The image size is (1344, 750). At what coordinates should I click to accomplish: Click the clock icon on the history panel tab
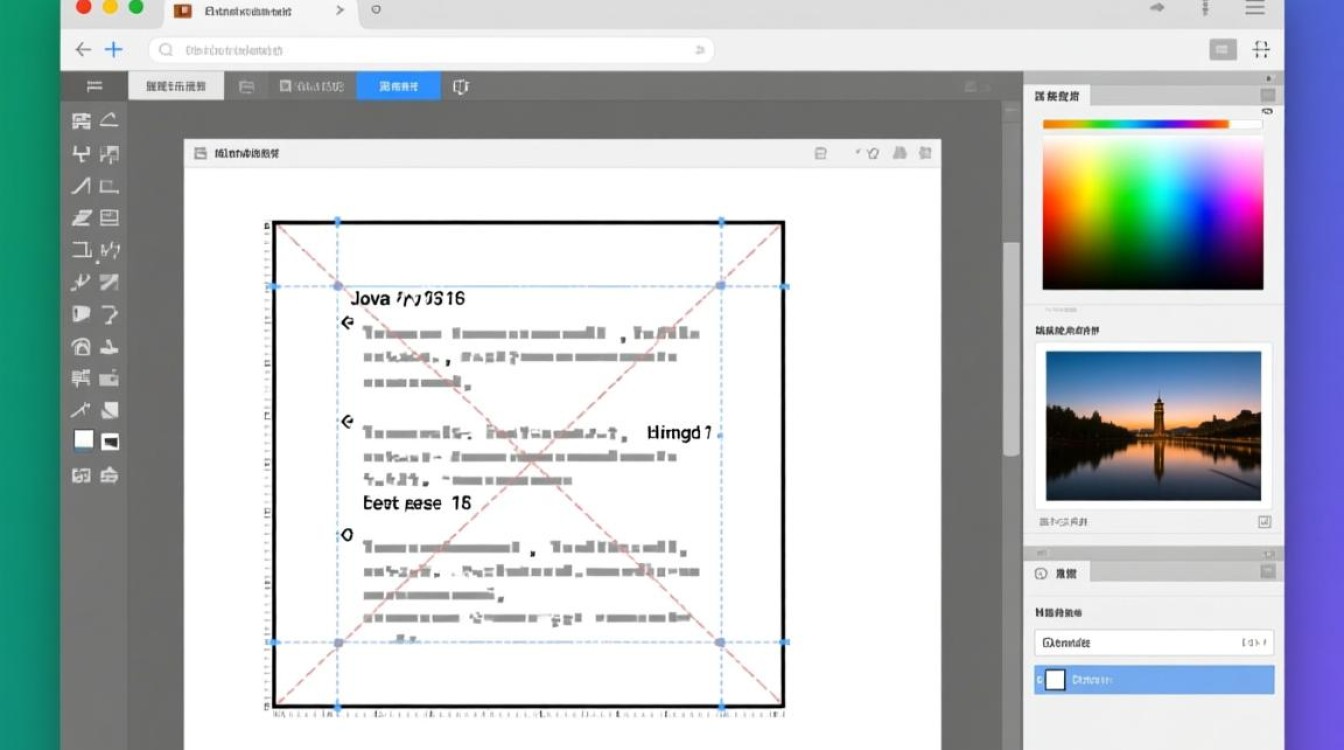[1039, 573]
